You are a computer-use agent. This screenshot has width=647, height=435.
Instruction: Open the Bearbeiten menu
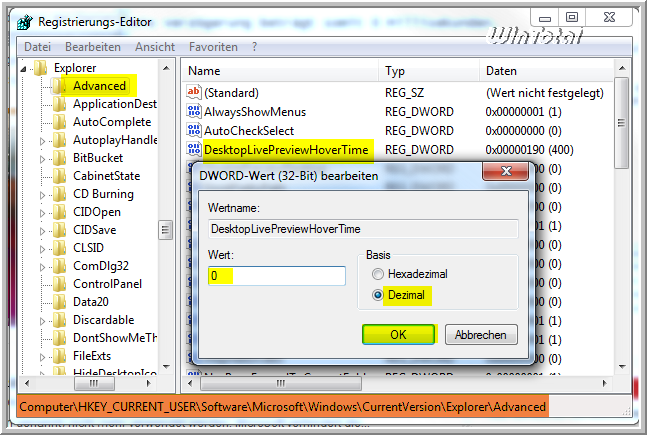[x=93, y=47]
